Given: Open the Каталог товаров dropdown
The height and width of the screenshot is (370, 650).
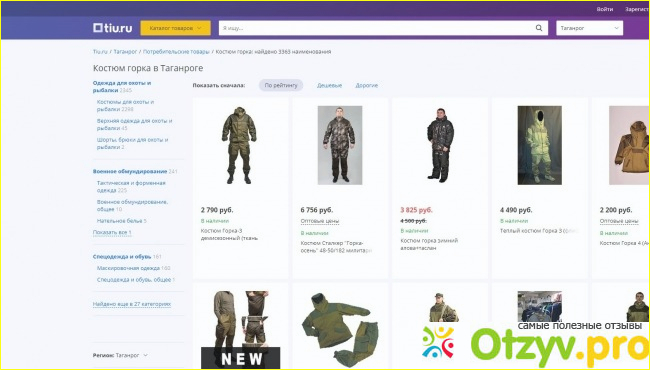Looking at the screenshot, I should point(175,28).
